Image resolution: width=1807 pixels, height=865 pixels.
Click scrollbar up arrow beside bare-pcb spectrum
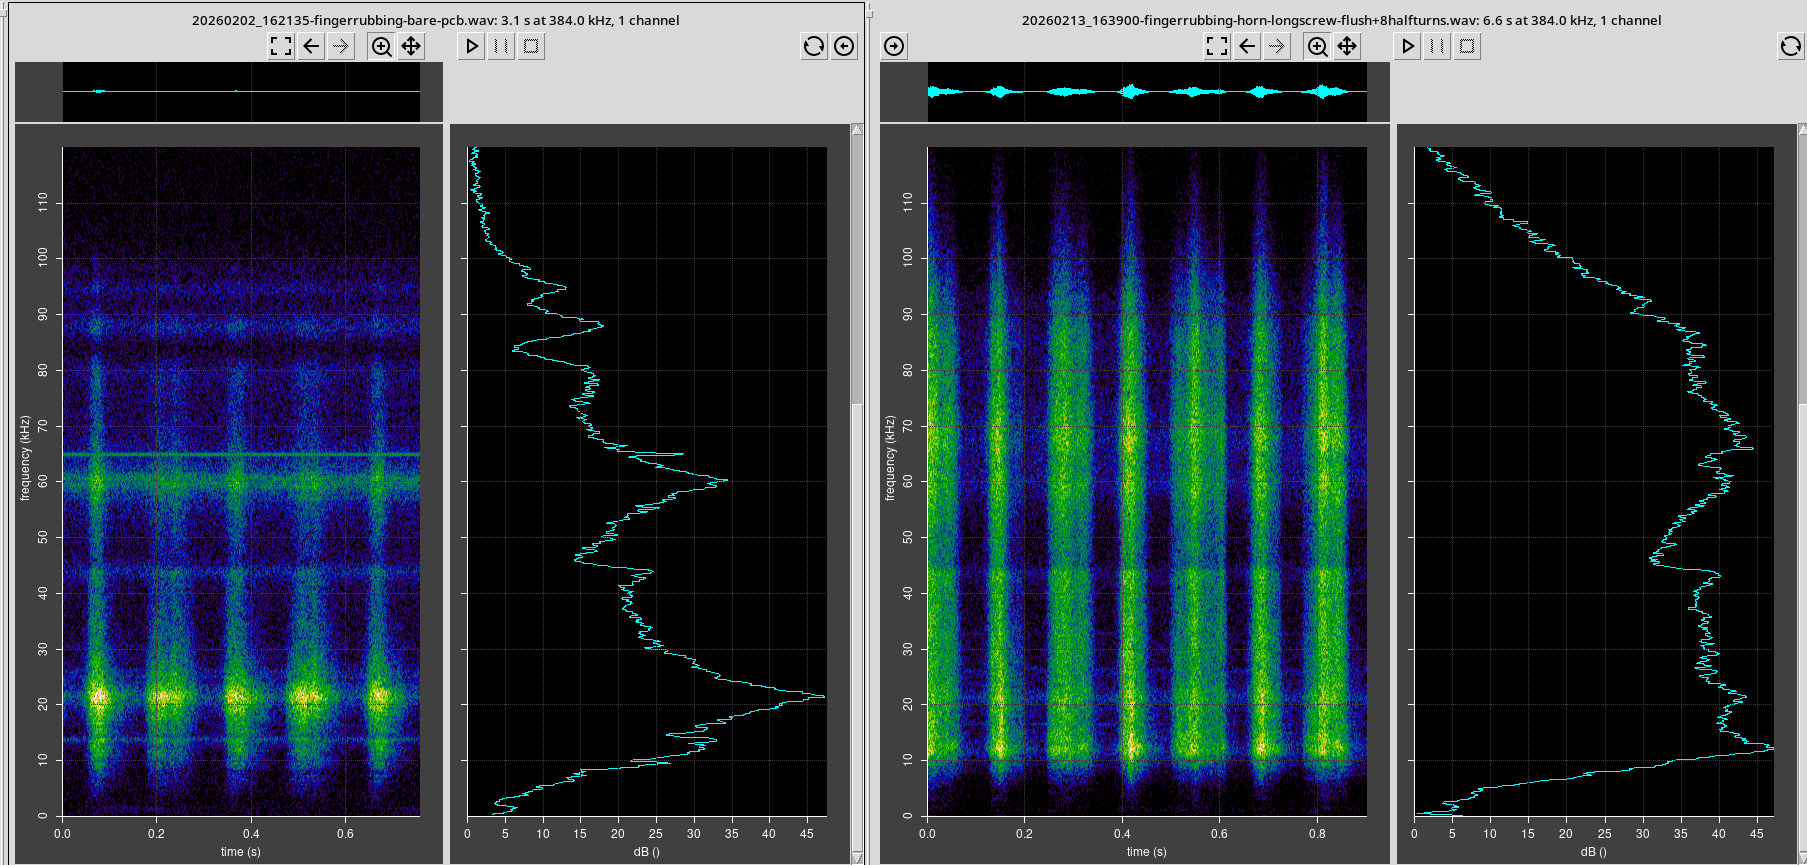(857, 130)
